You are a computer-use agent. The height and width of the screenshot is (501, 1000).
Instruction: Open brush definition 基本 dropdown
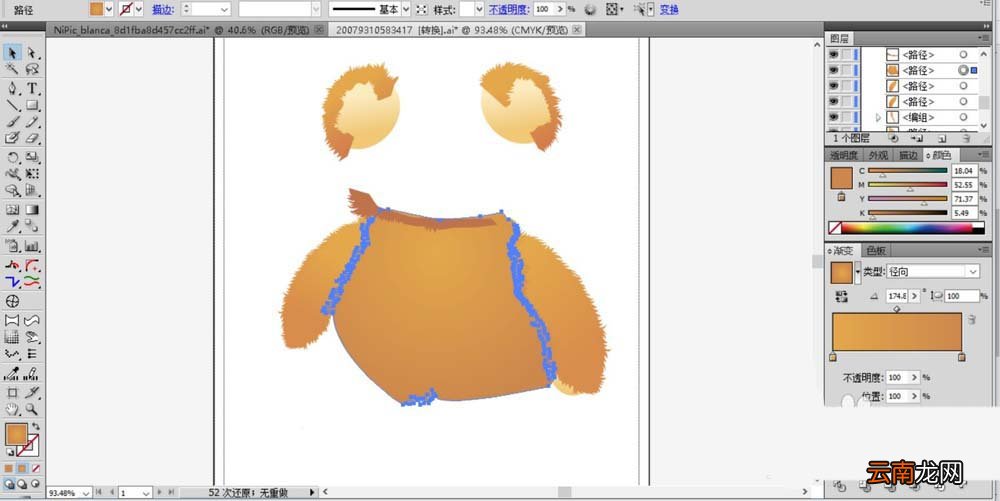(404, 9)
